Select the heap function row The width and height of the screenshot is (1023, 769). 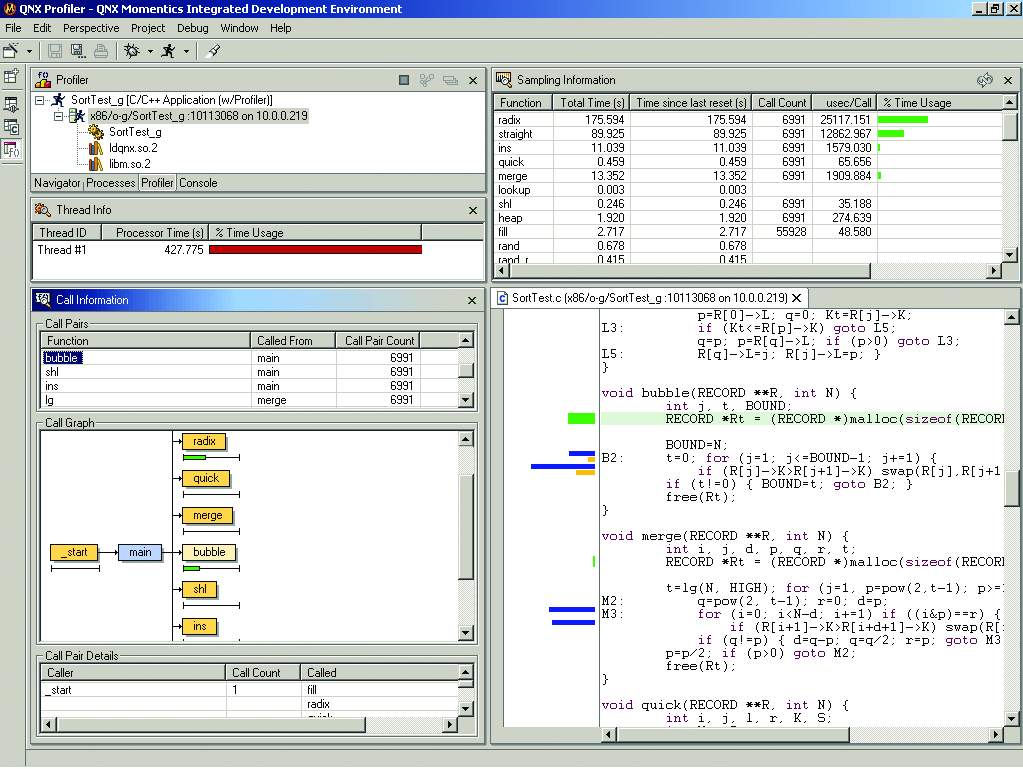tap(748, 219)
